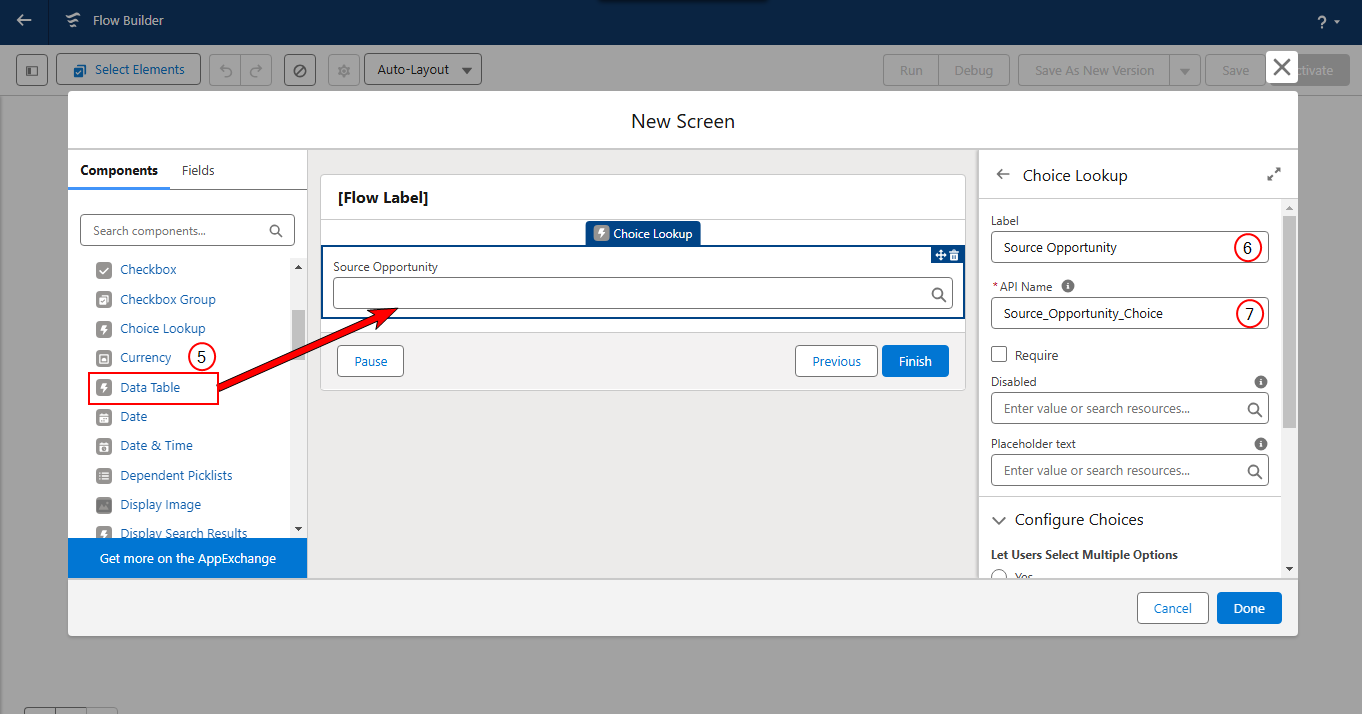Enable the Require checkbox
1362x714 pixels.
pyautogui.click(x=999, y=354)
